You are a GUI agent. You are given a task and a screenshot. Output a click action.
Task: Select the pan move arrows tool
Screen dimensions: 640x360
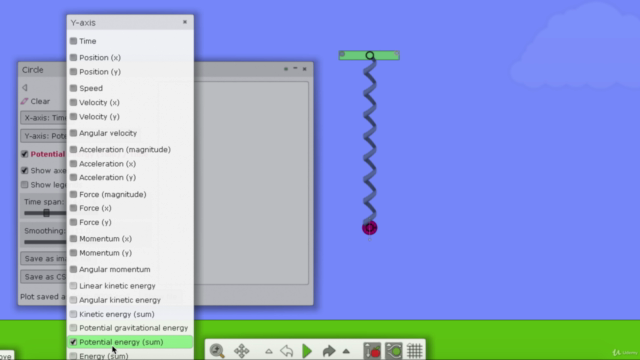(241, 351)
